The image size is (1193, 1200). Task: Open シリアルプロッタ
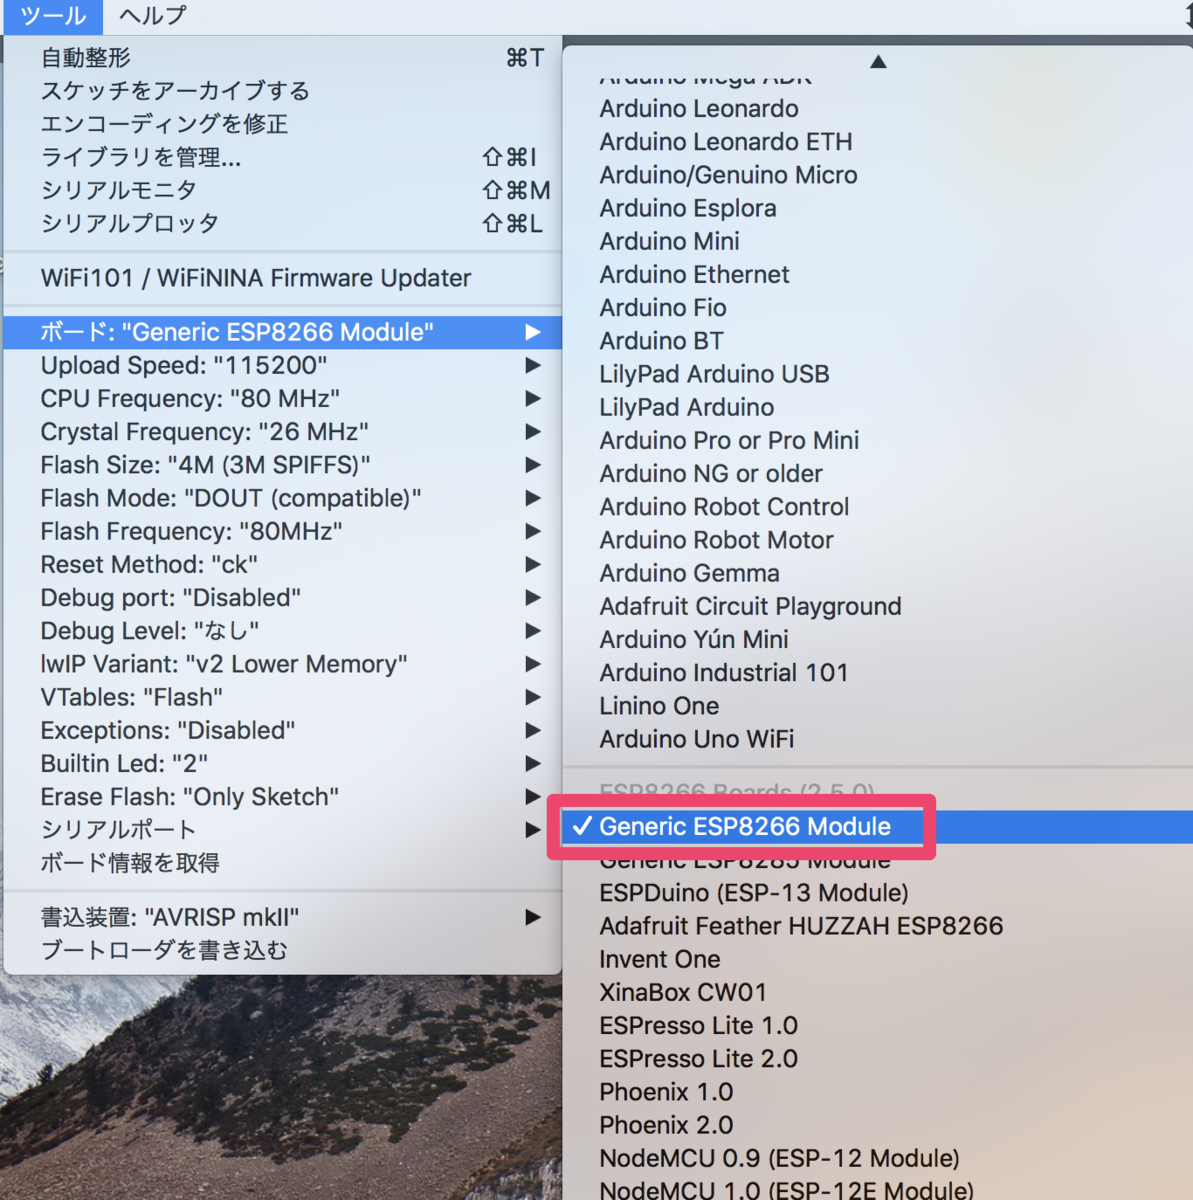pos(283,223)
